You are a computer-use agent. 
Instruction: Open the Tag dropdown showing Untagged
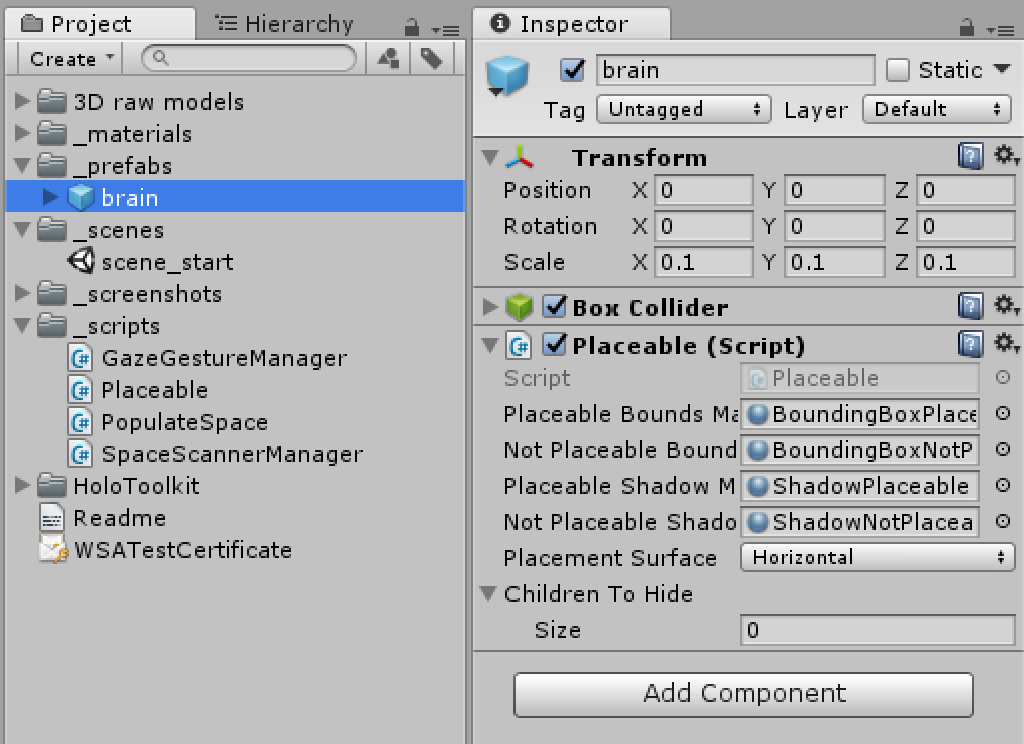click(684, 110)
